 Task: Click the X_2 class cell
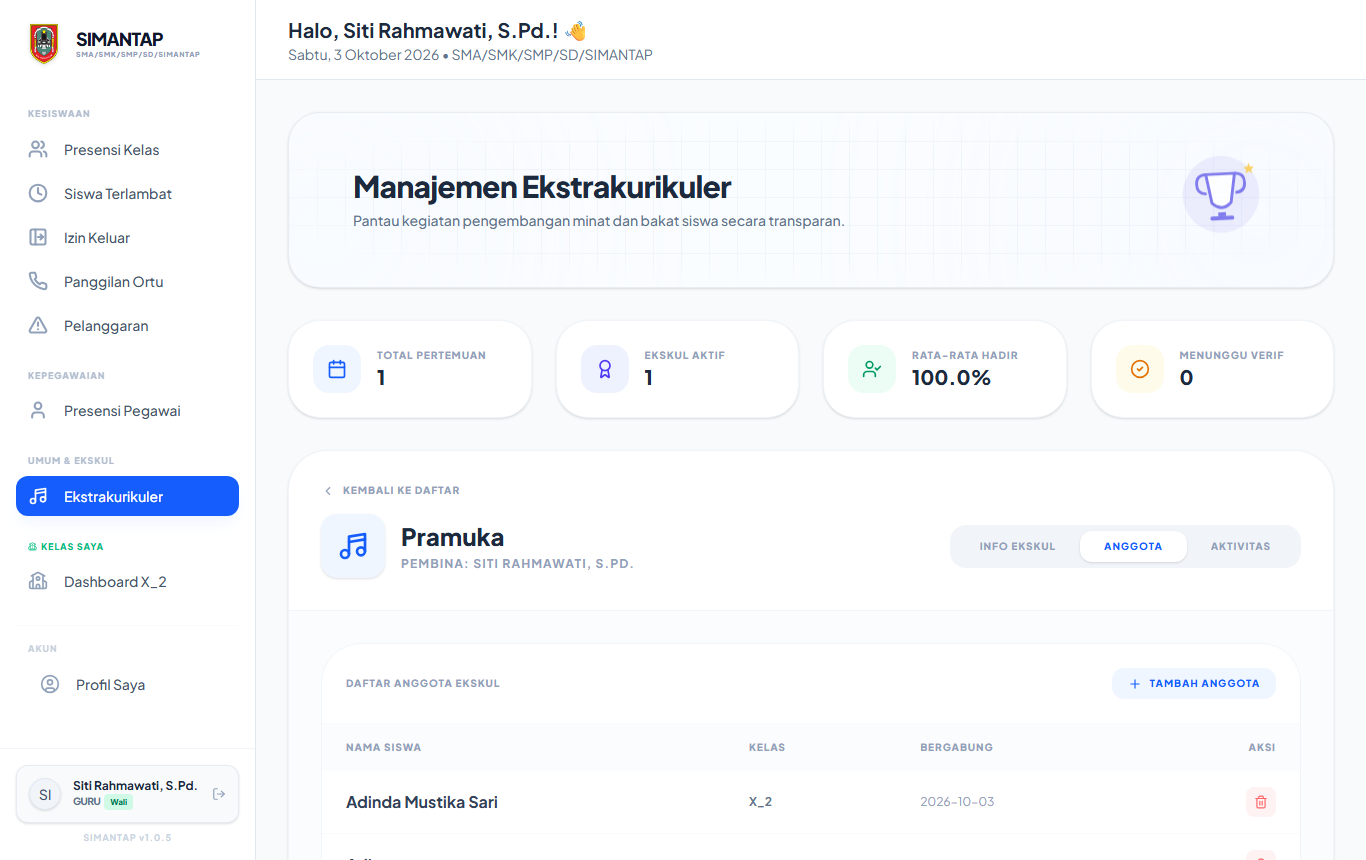click(x=760, y=802)
